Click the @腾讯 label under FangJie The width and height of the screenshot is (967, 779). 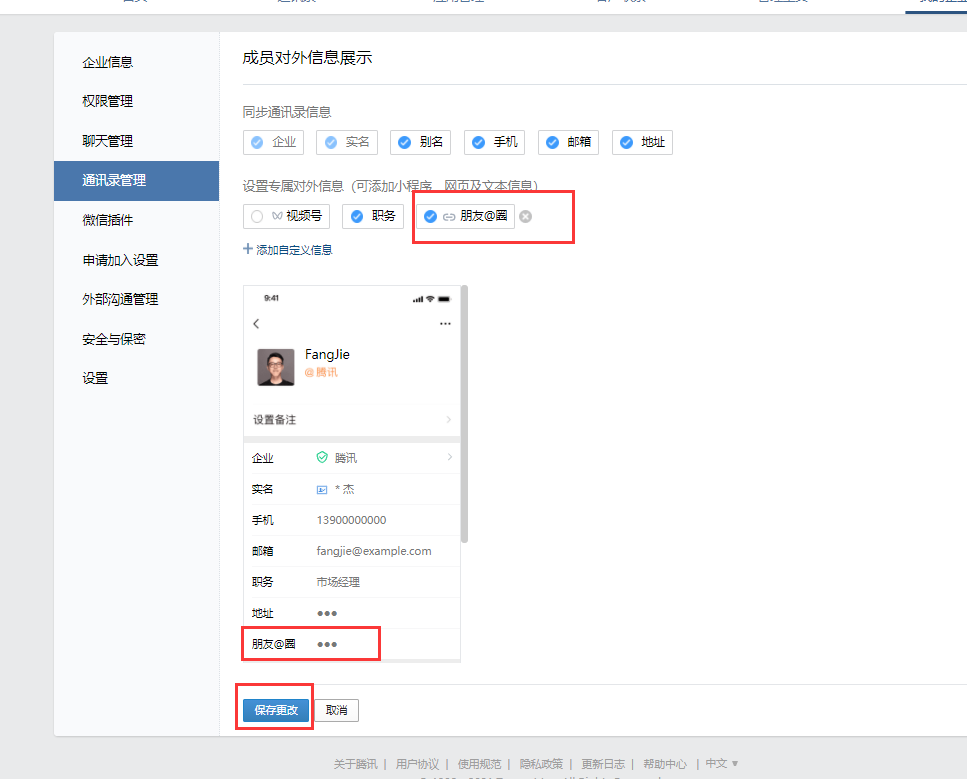[321, 372]
